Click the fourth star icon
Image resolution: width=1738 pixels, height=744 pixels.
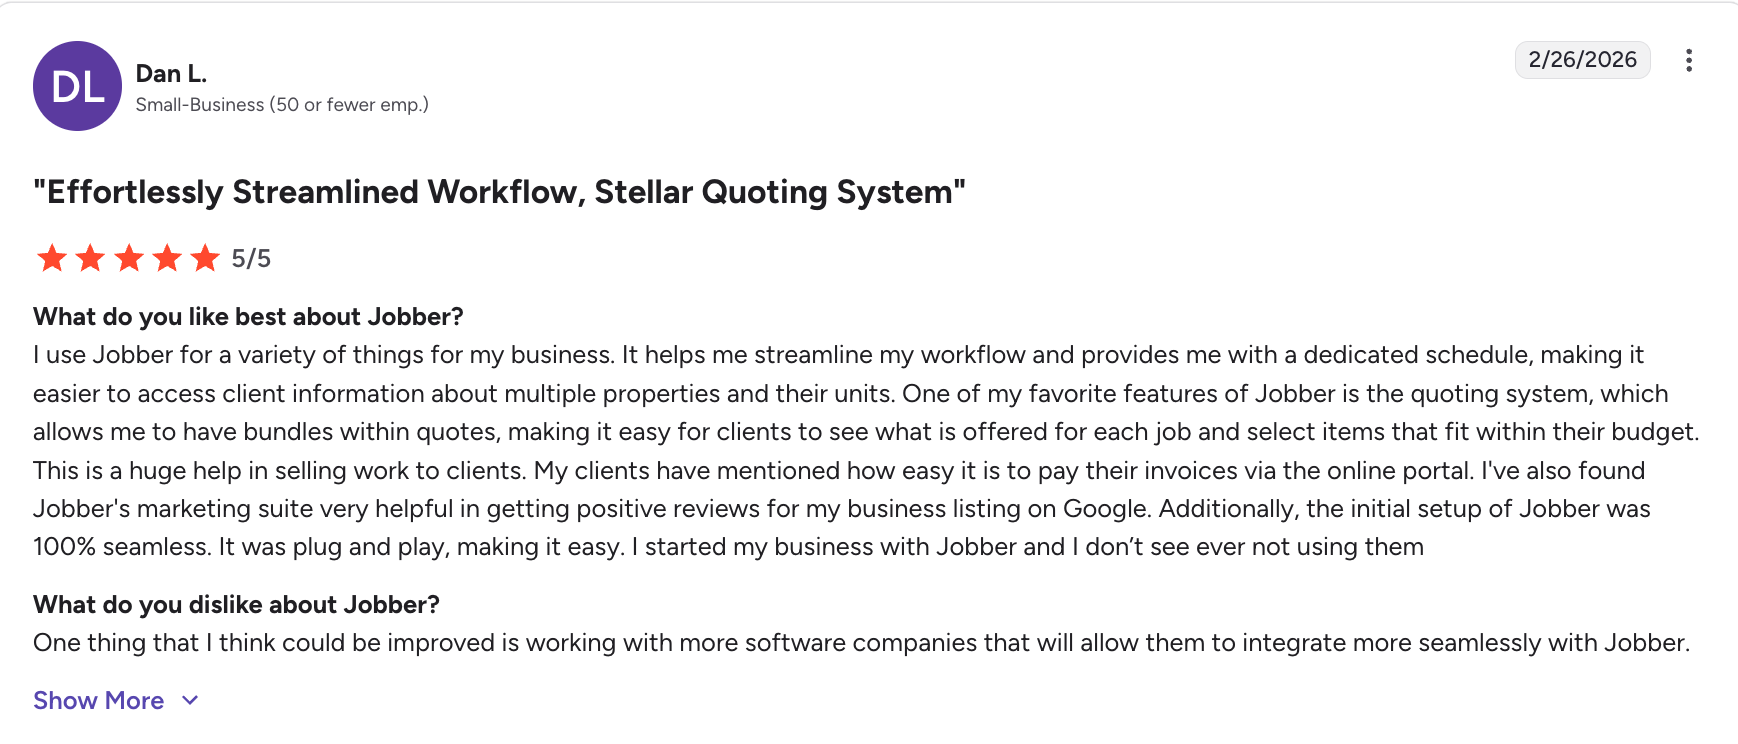(168, 258)
